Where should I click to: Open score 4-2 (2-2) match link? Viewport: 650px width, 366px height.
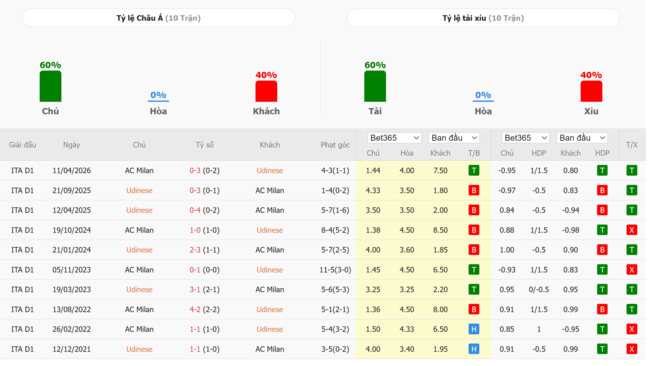coord(204,309)
